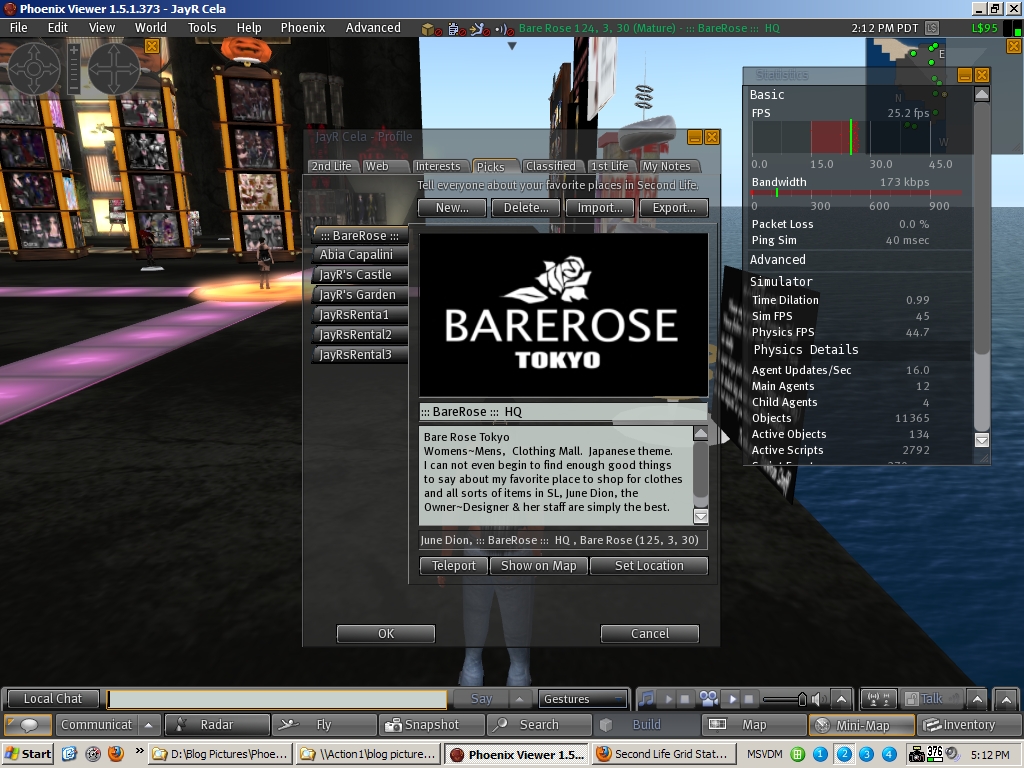Click the L$ buy currency icon

click(932, 28)
